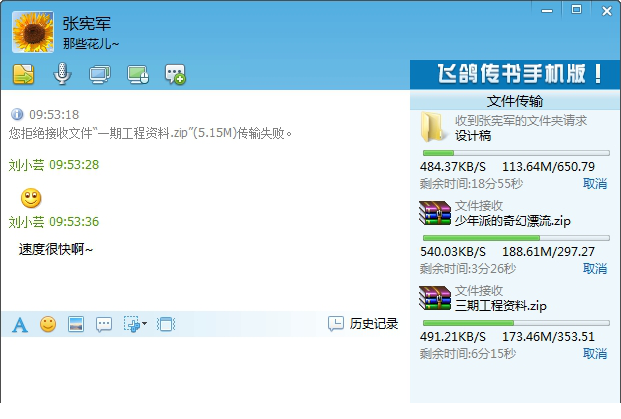Cancel the 三期工程资料.zip transfer
Image resolution: width=621 pixels, height=419 pixels.
tap(595, 354)
